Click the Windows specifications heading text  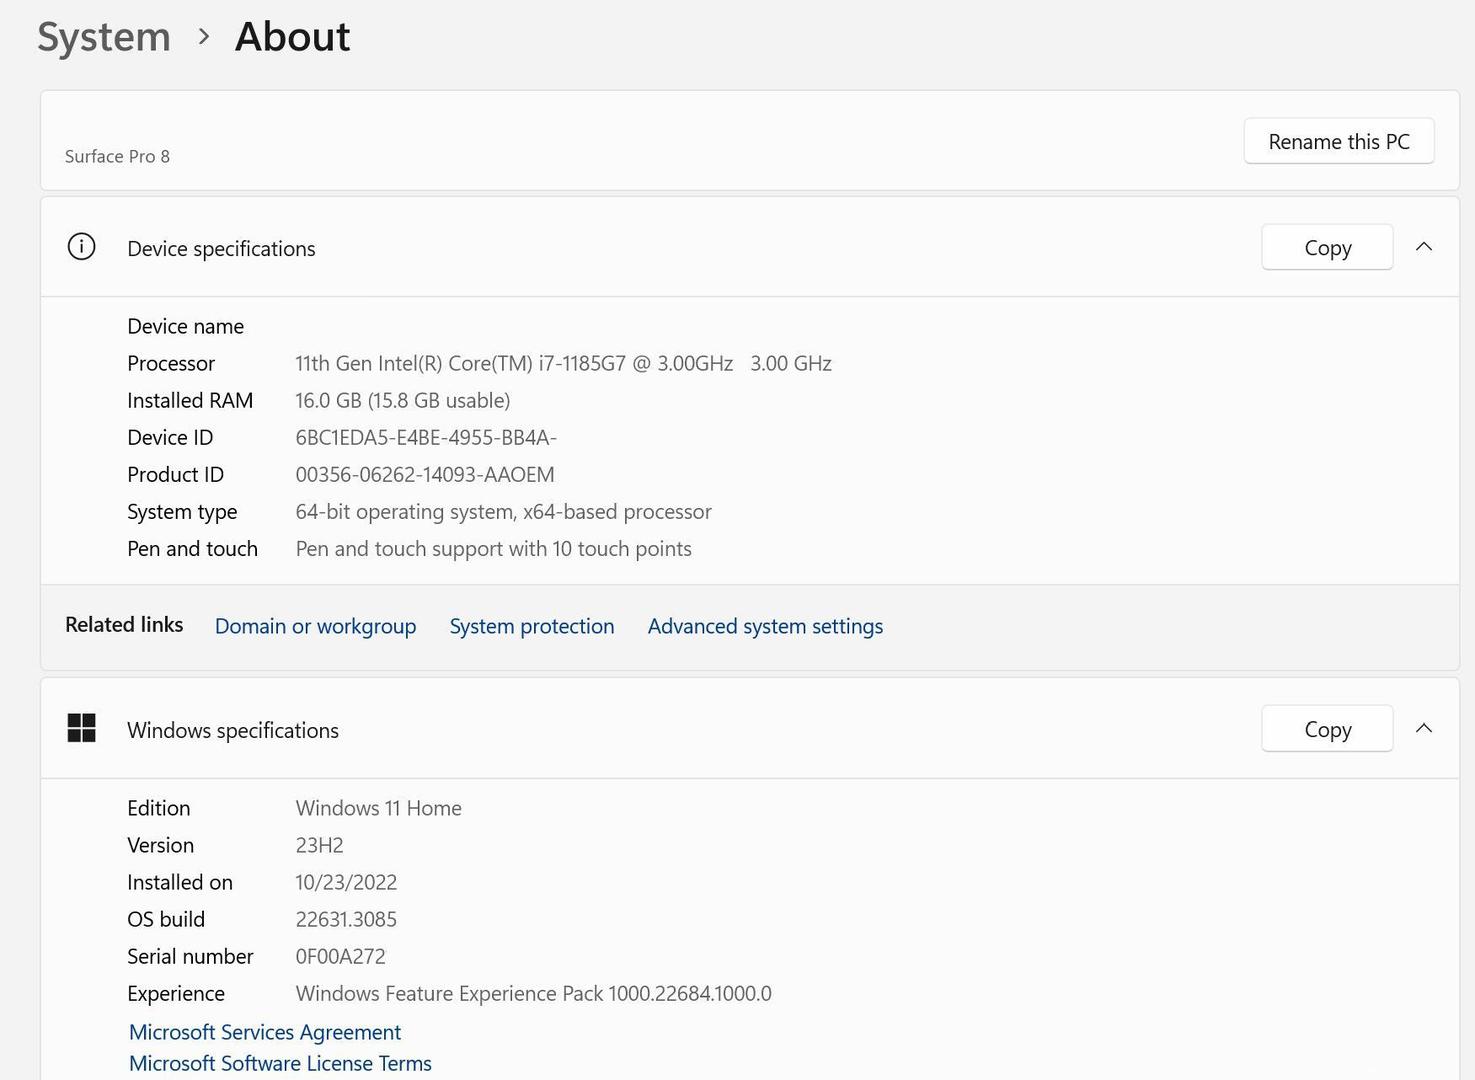[233, 731]
